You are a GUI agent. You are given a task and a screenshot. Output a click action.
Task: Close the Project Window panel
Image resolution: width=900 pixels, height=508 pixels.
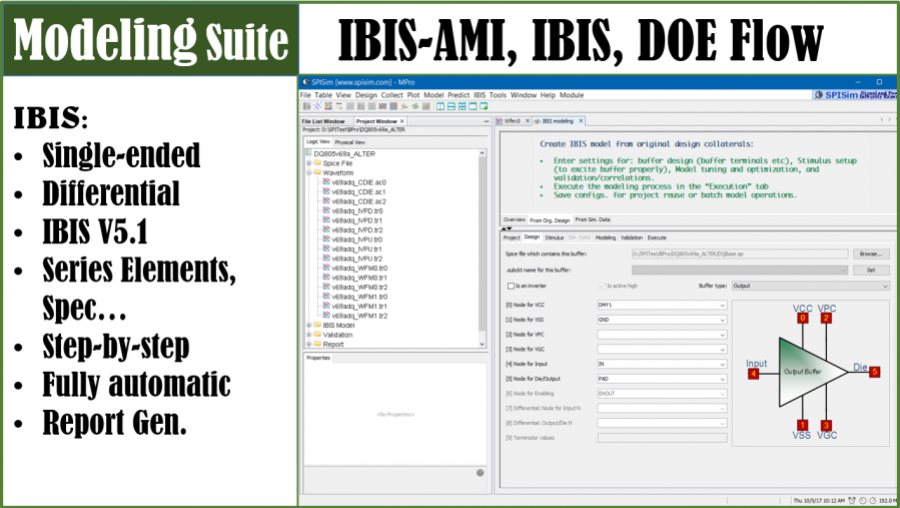(x=402, y=121)
